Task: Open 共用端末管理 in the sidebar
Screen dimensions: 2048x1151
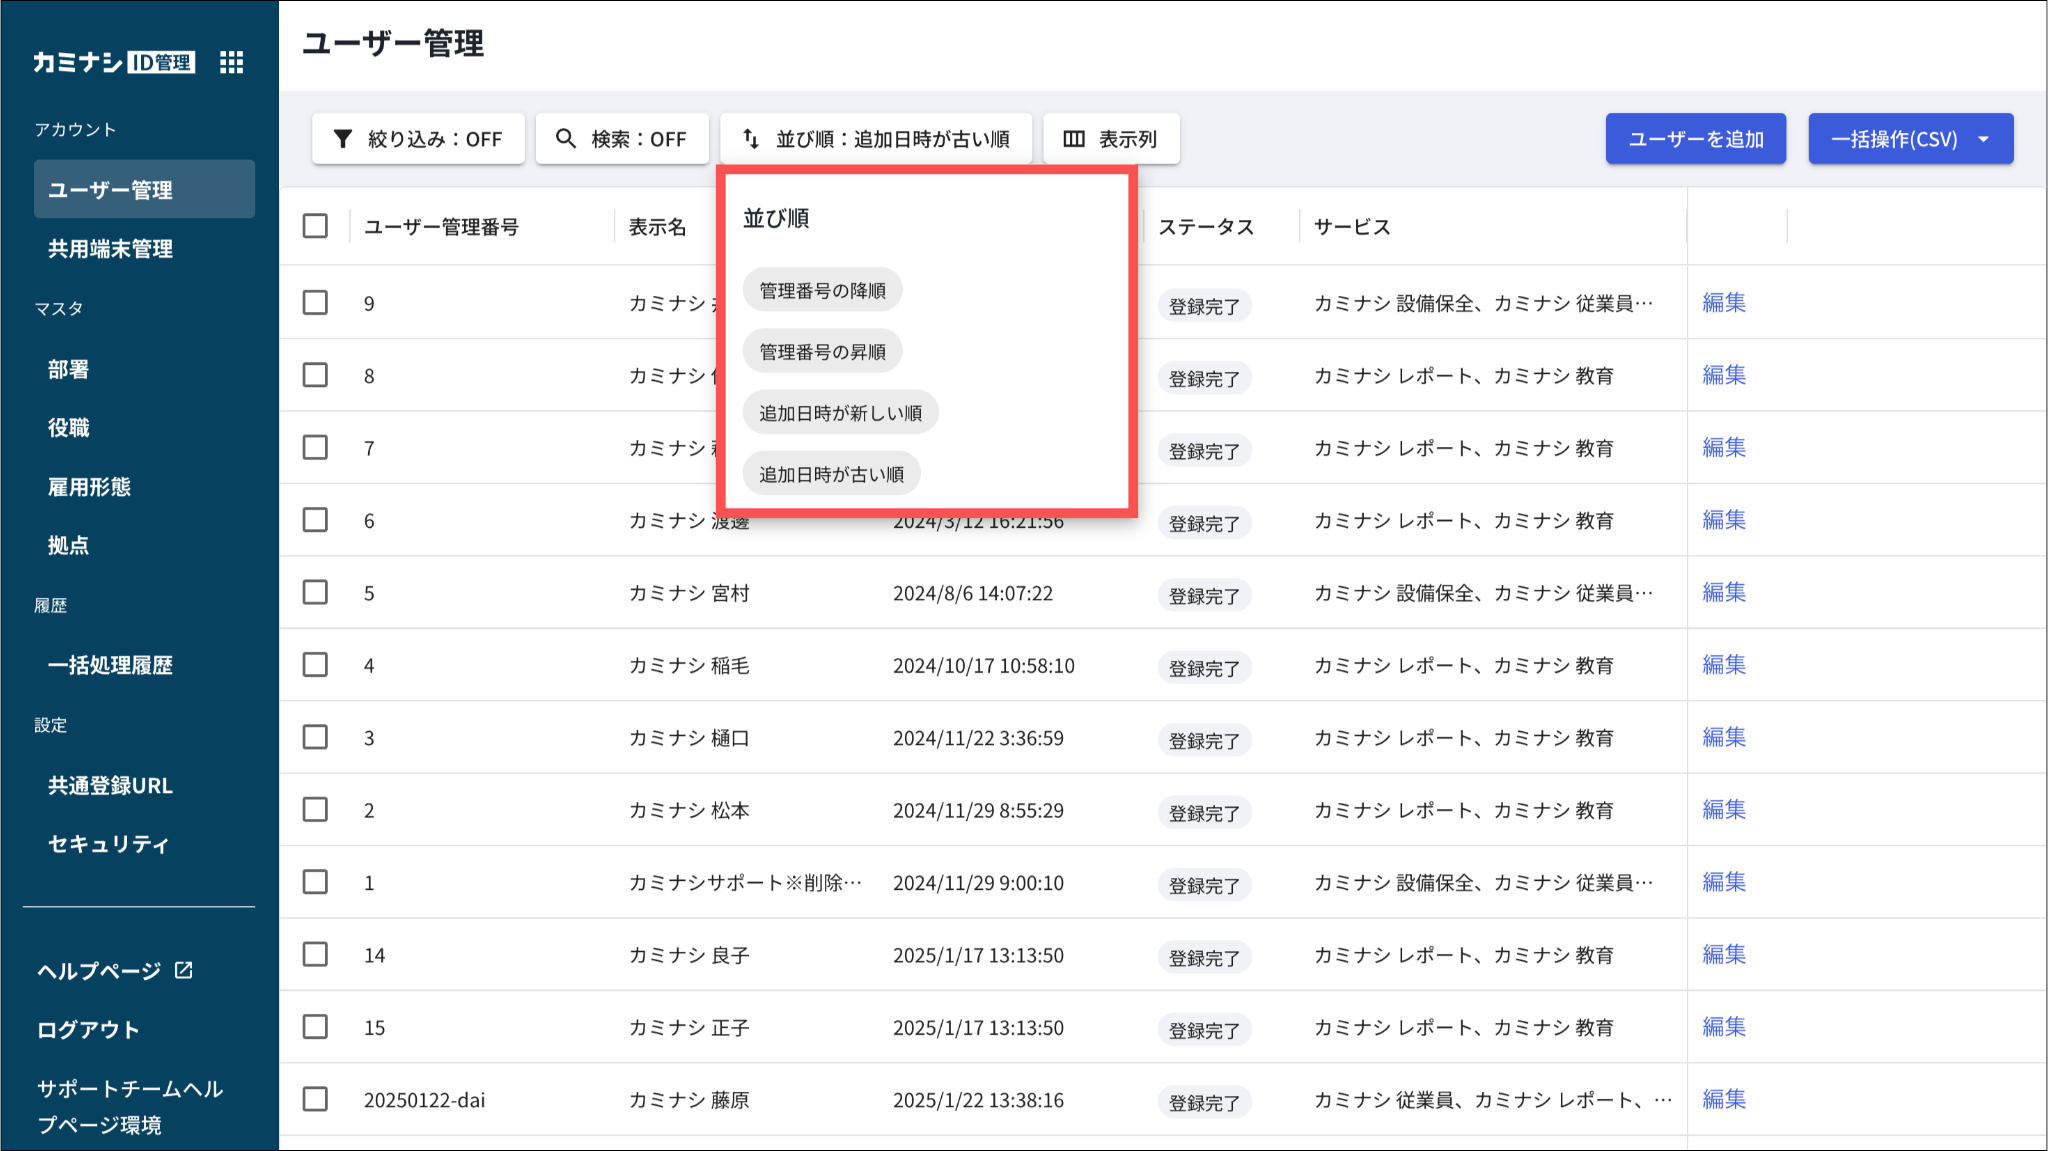Action: click(110, 249)
